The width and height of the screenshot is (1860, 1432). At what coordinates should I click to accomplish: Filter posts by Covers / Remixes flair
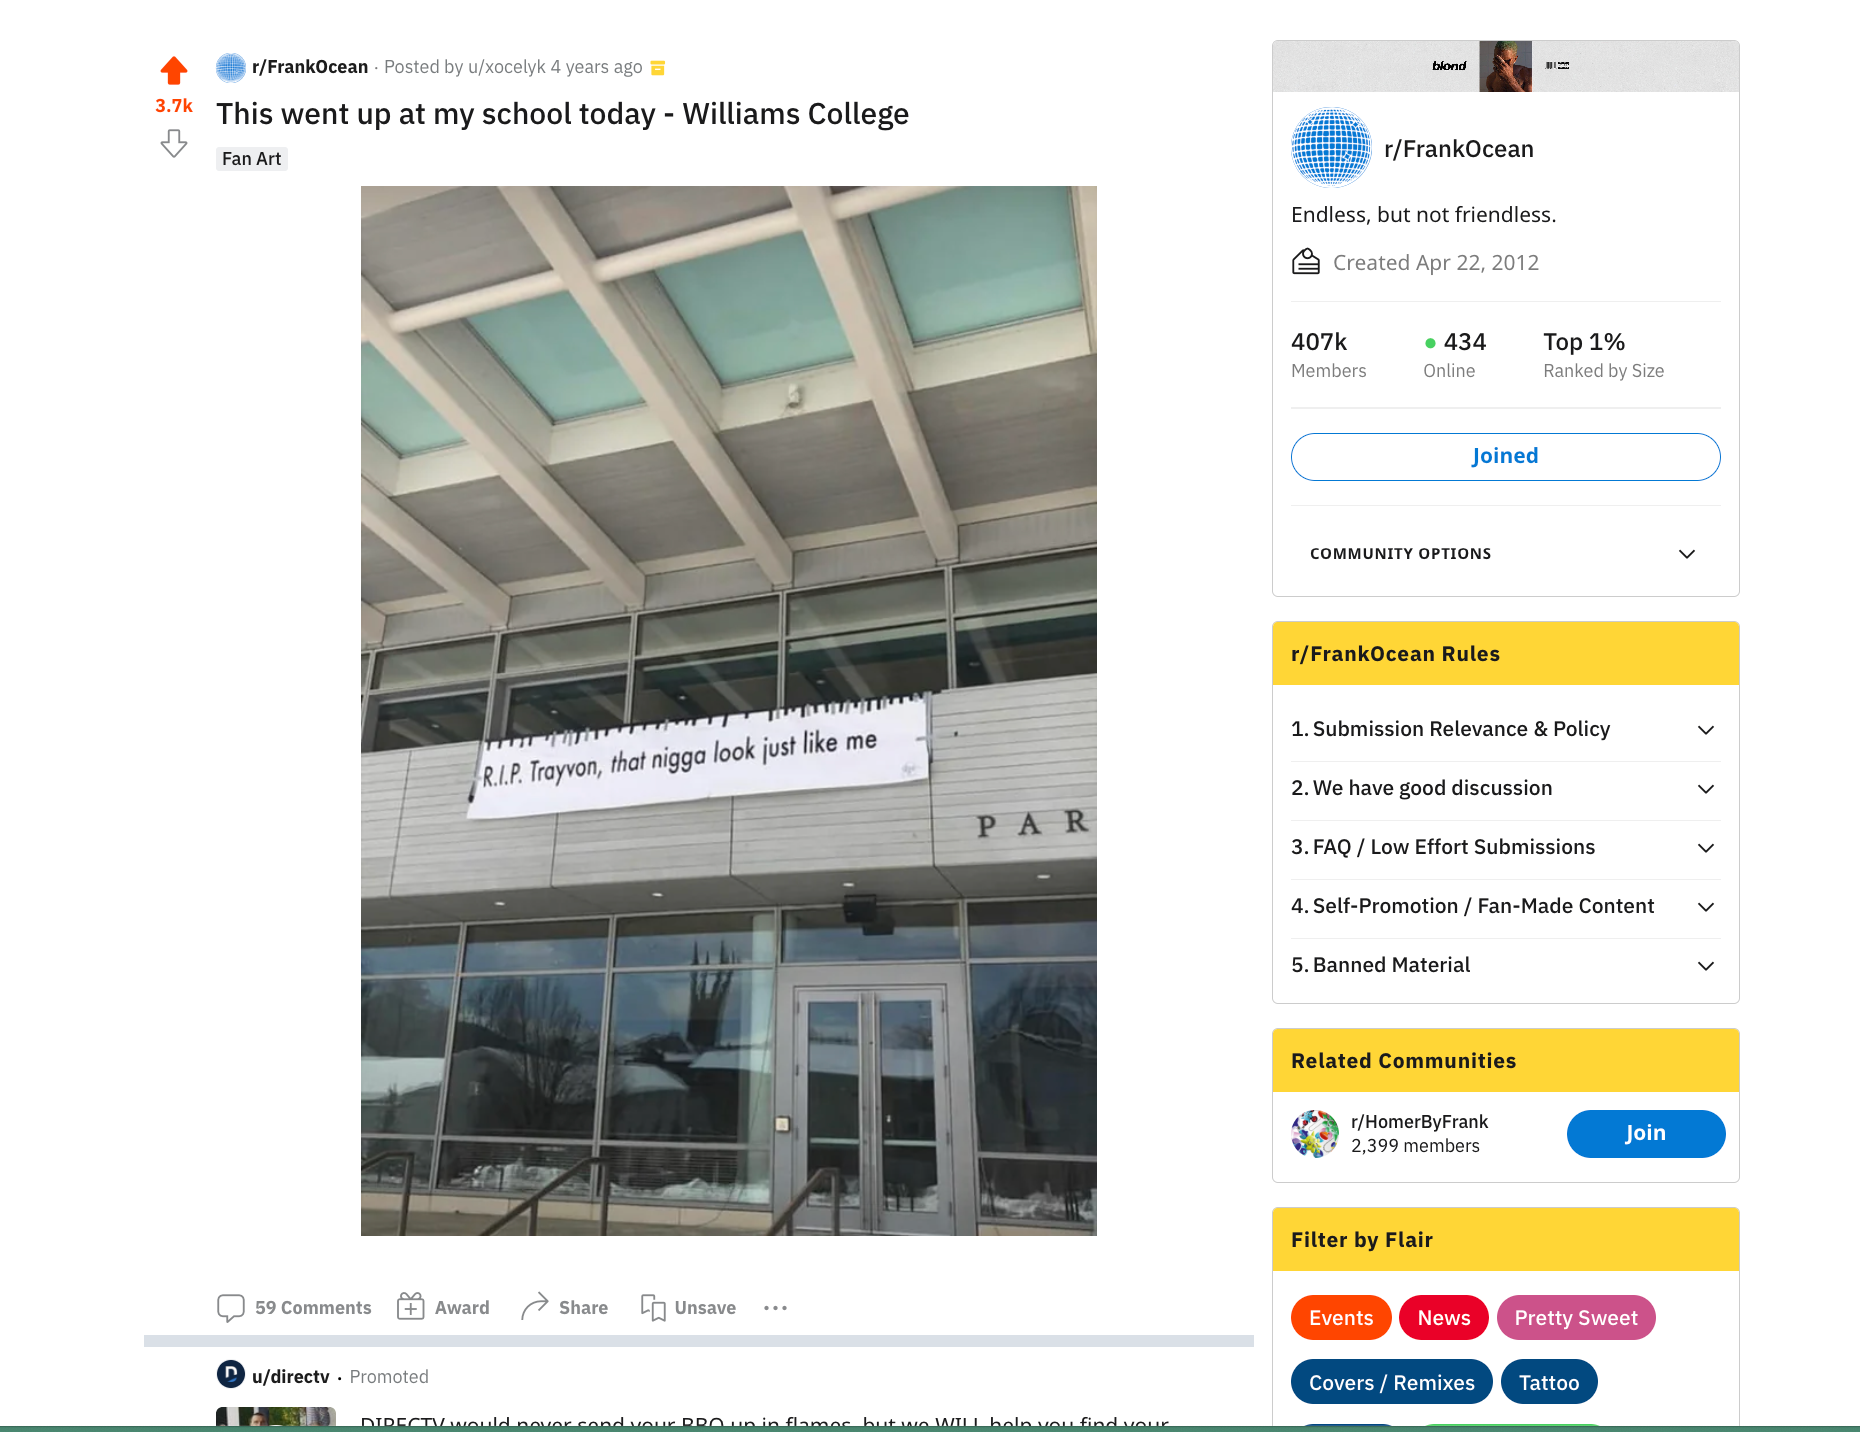point(1391,1383)
